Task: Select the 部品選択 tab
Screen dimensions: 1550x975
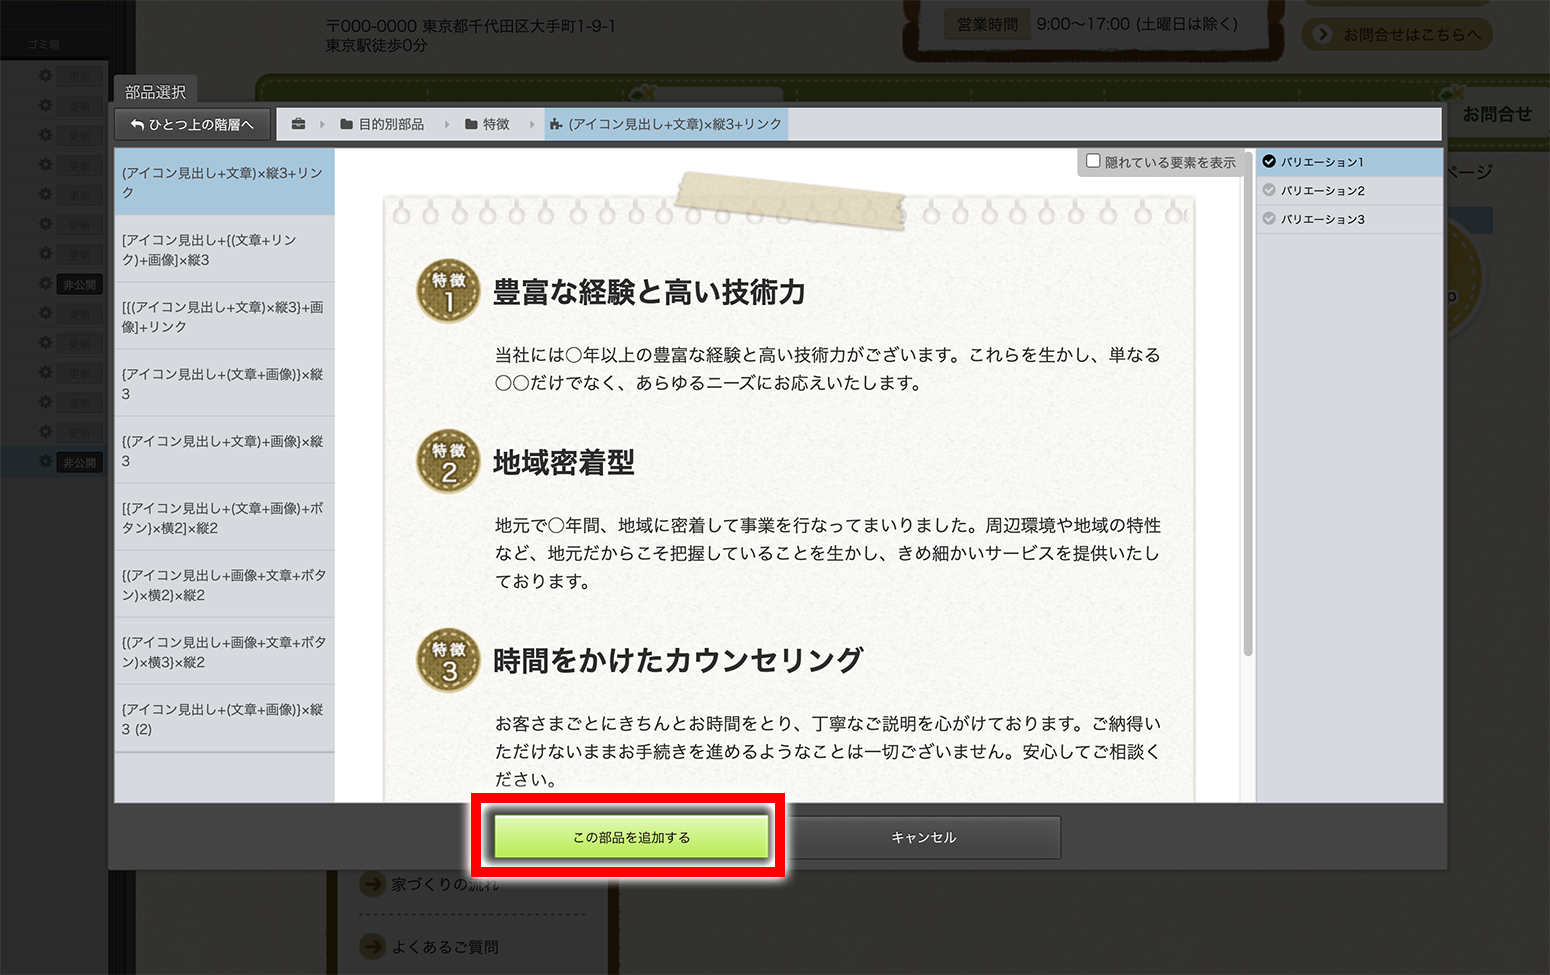Action: 155,92
